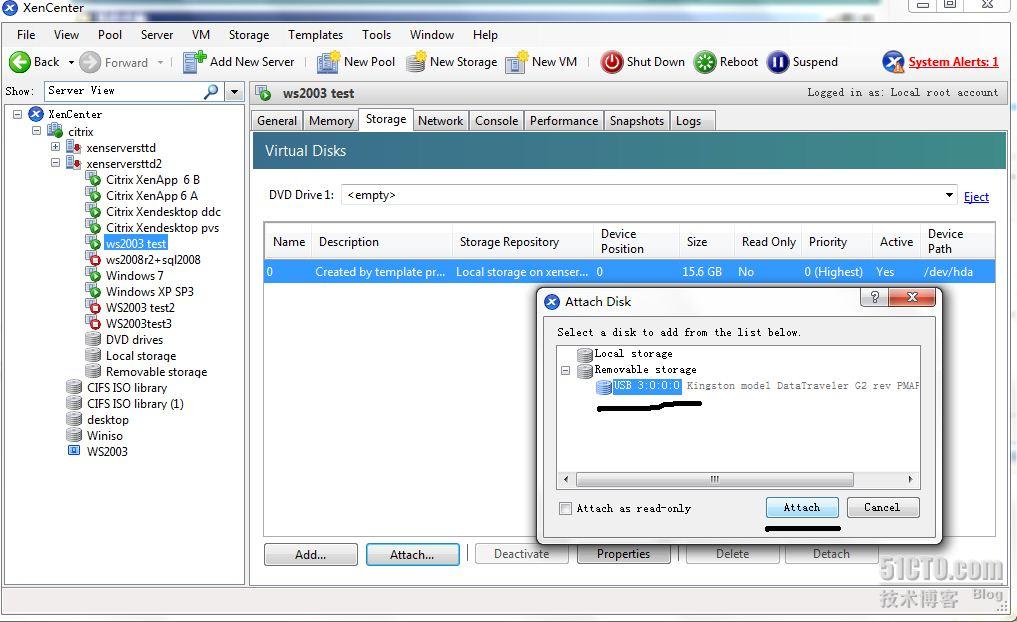Click the green Reboot icon
Viewport: 1017px width, 622px height.
coord(704,62)
